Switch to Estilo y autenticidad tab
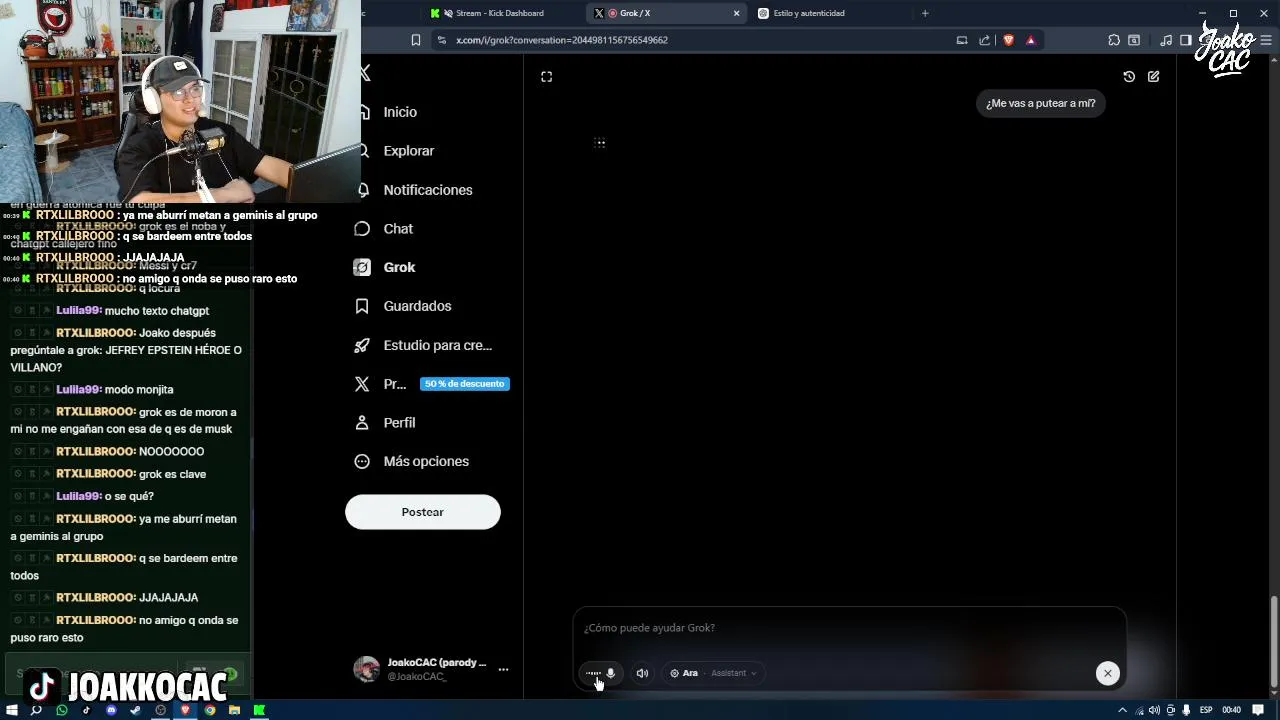1280x720 pixels. 808,13
